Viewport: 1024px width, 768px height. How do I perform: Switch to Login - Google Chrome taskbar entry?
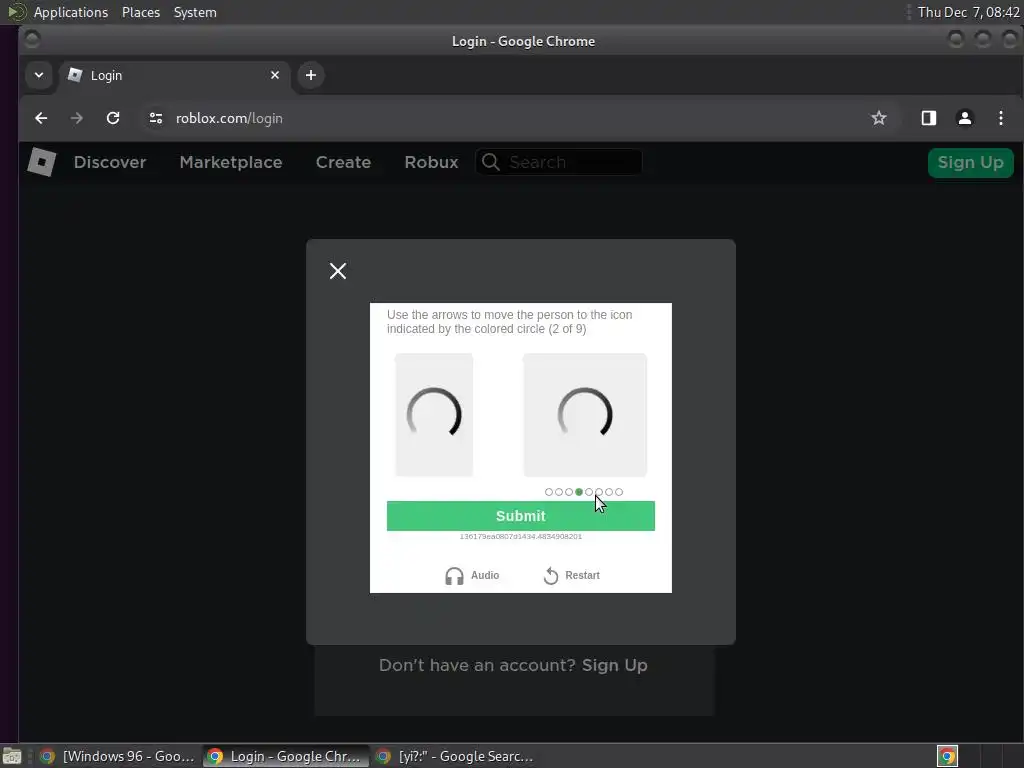[x=285, y=756]
